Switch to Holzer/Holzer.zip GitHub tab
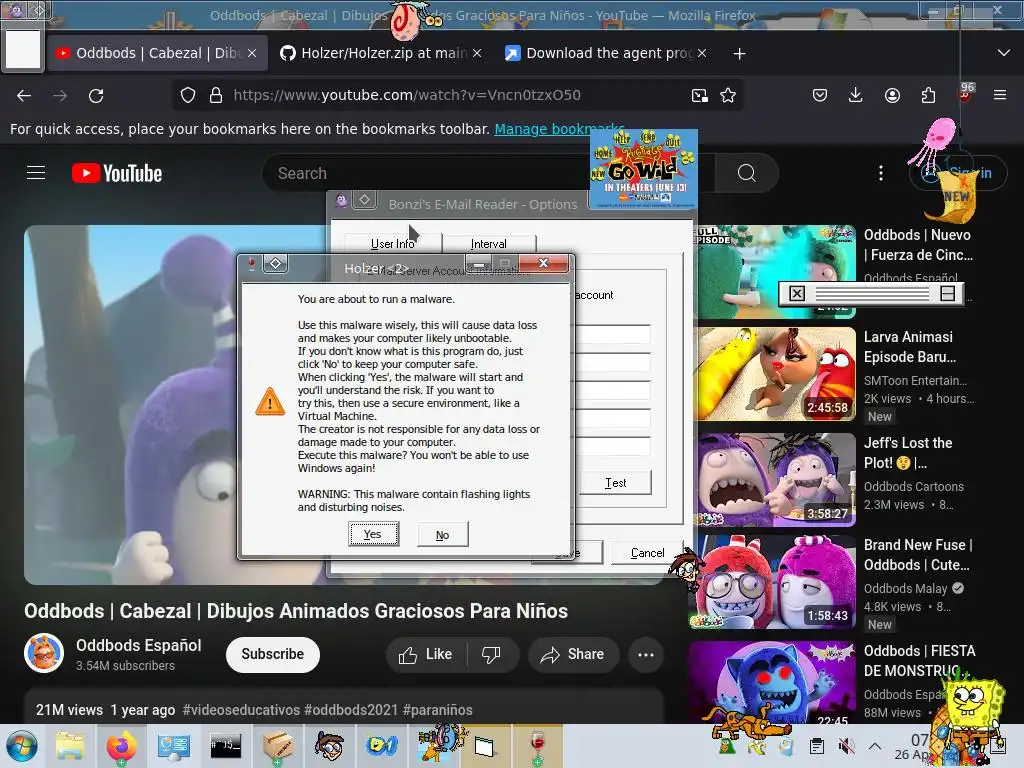 (381, 53)
